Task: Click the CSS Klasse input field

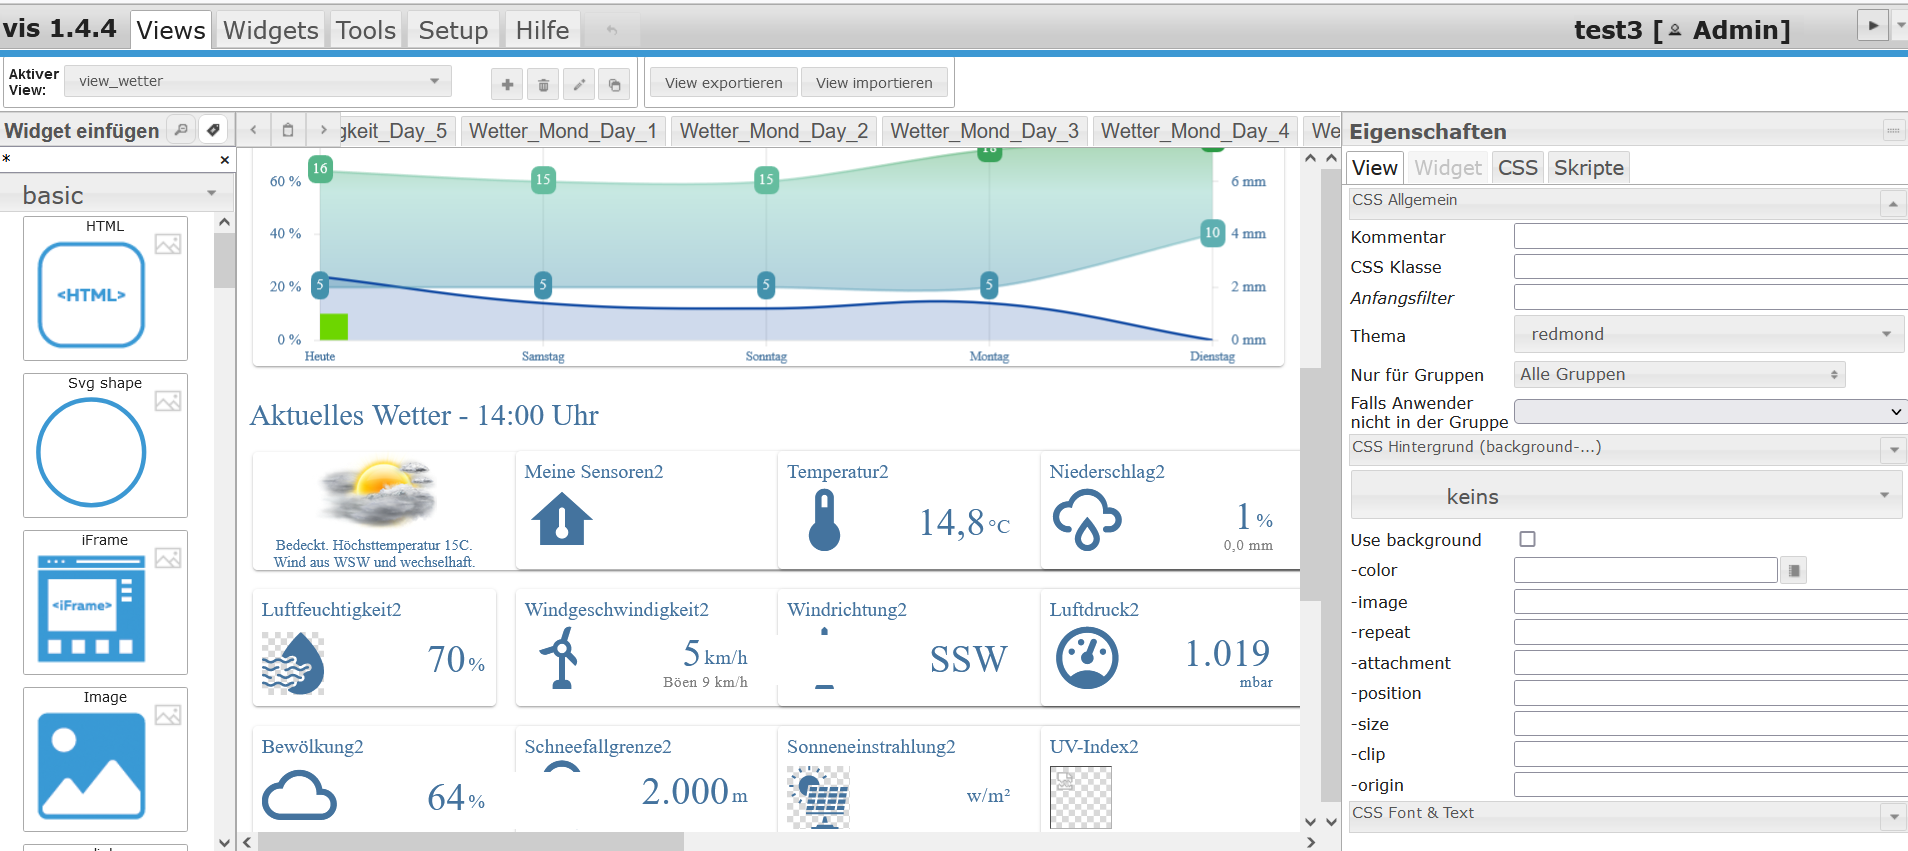Action: [x=1710, y=266]
